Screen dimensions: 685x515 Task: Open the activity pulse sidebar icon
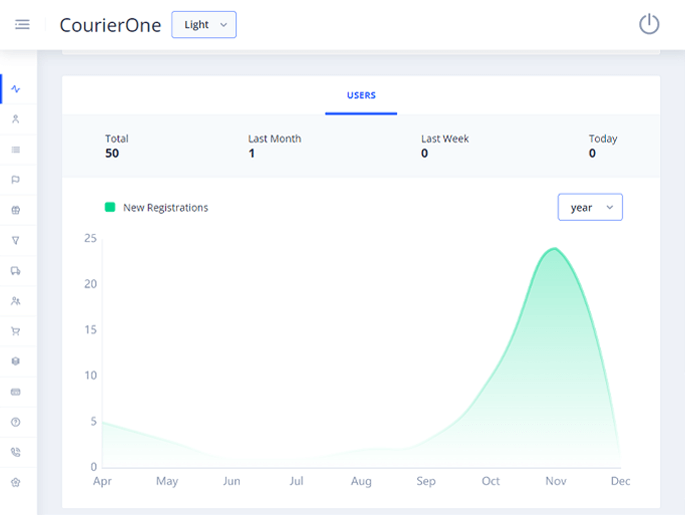pyautogui.click(x=16, y=89)
